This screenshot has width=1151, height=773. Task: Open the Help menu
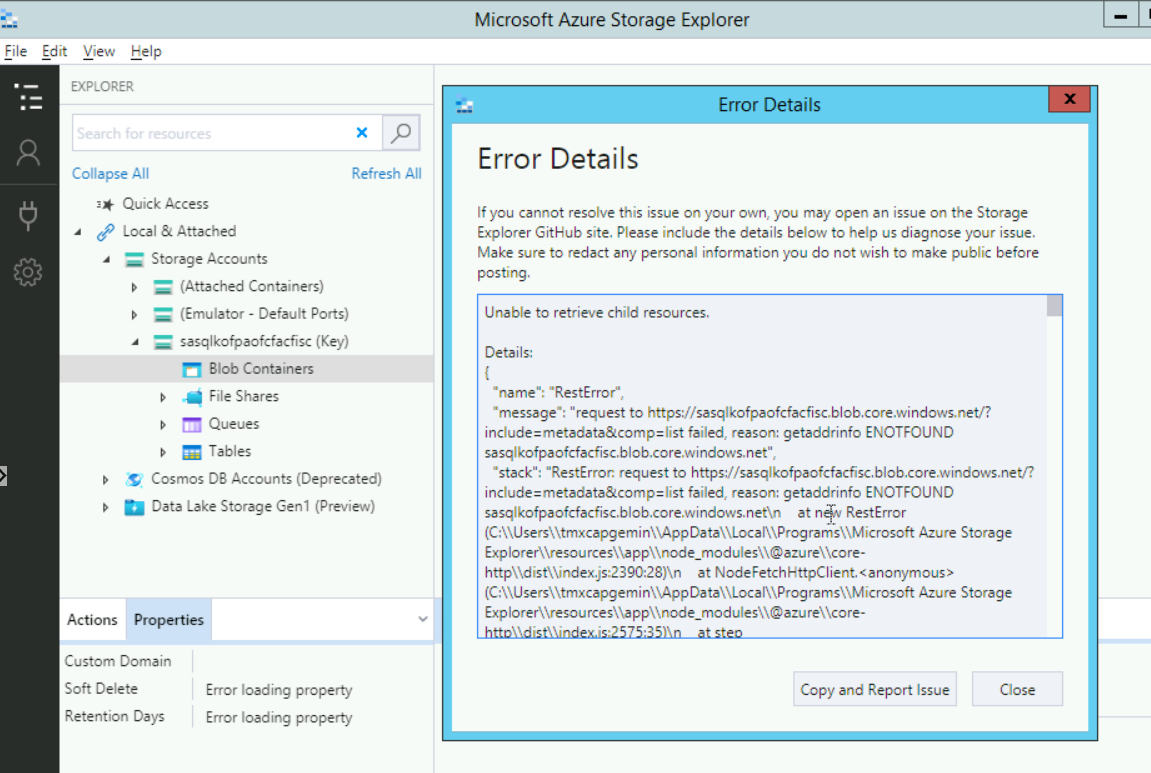146,51
